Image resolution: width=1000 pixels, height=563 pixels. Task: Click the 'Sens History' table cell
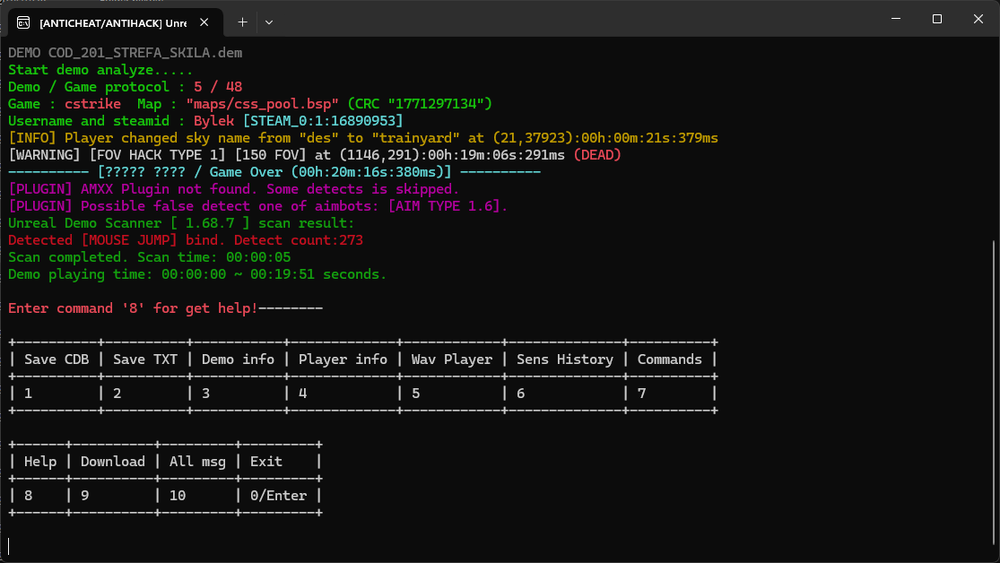click(564, 360)
